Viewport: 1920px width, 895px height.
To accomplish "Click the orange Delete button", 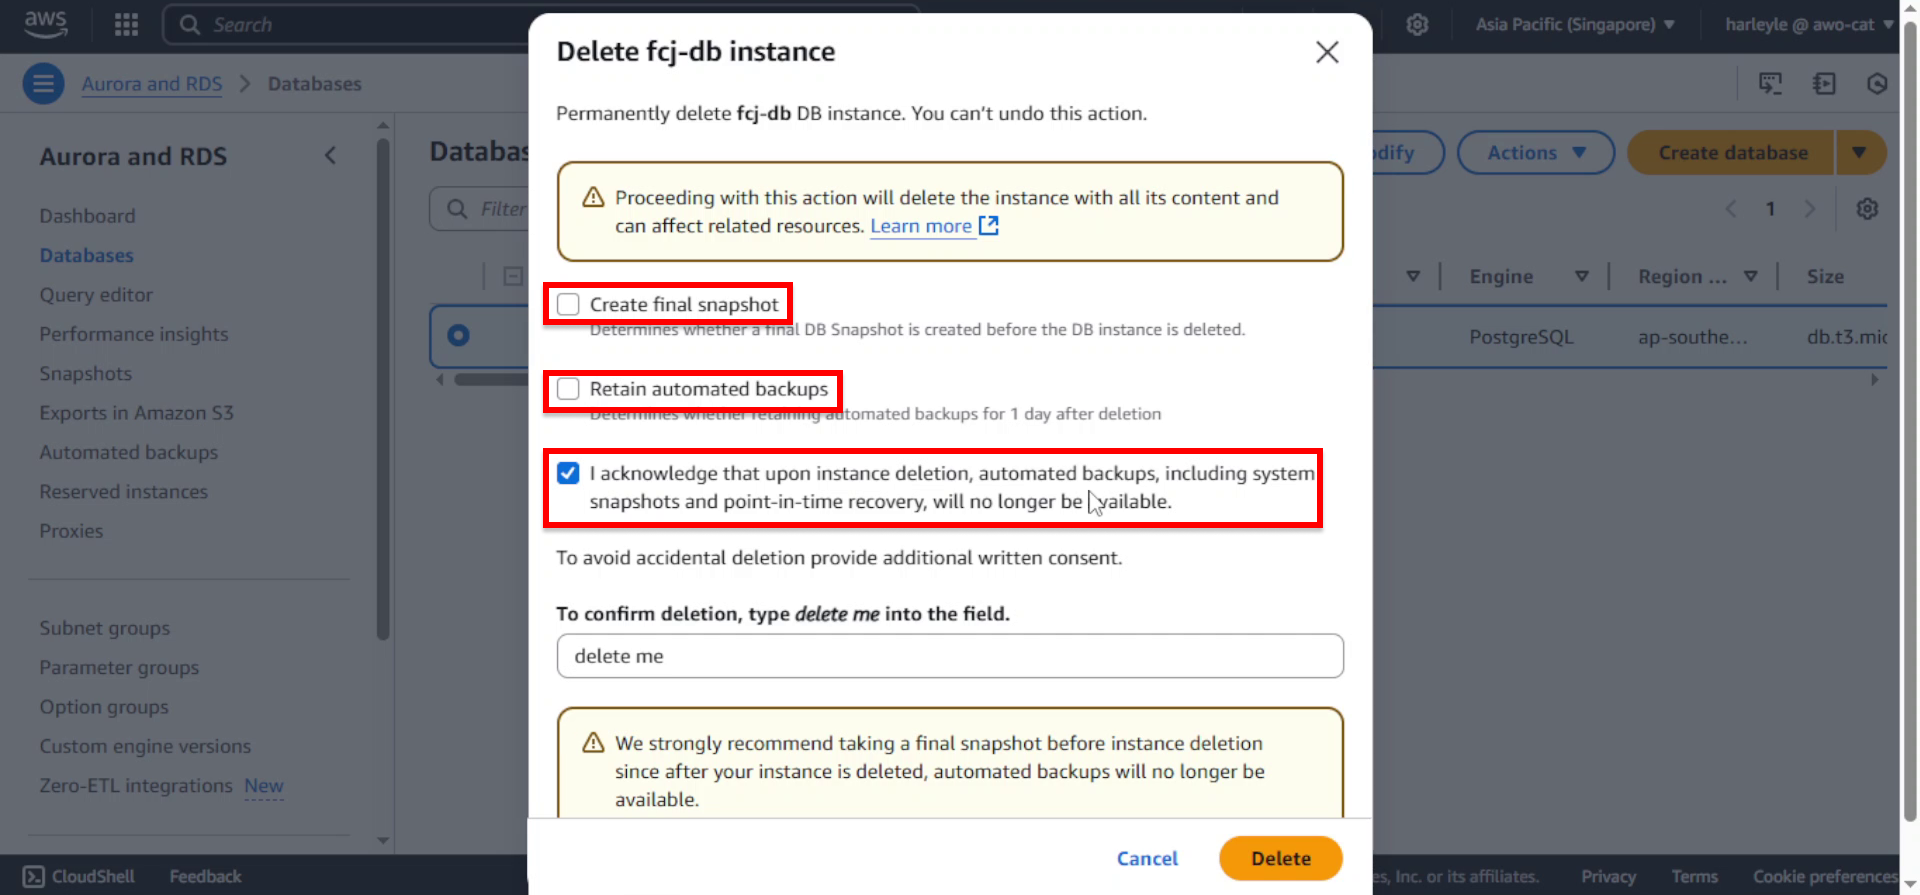I will (1281, 858).
